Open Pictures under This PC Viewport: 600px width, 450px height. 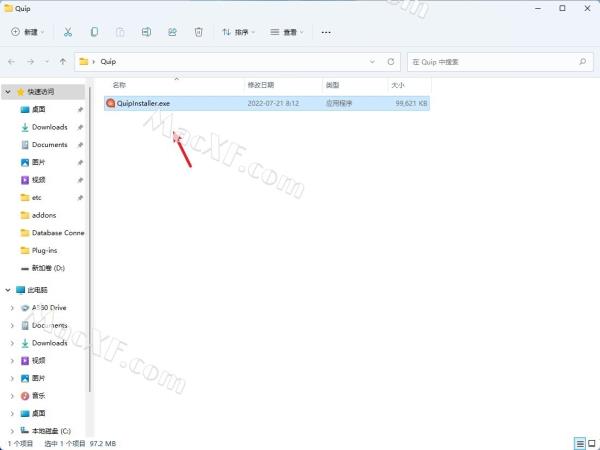tap(38, 378)
